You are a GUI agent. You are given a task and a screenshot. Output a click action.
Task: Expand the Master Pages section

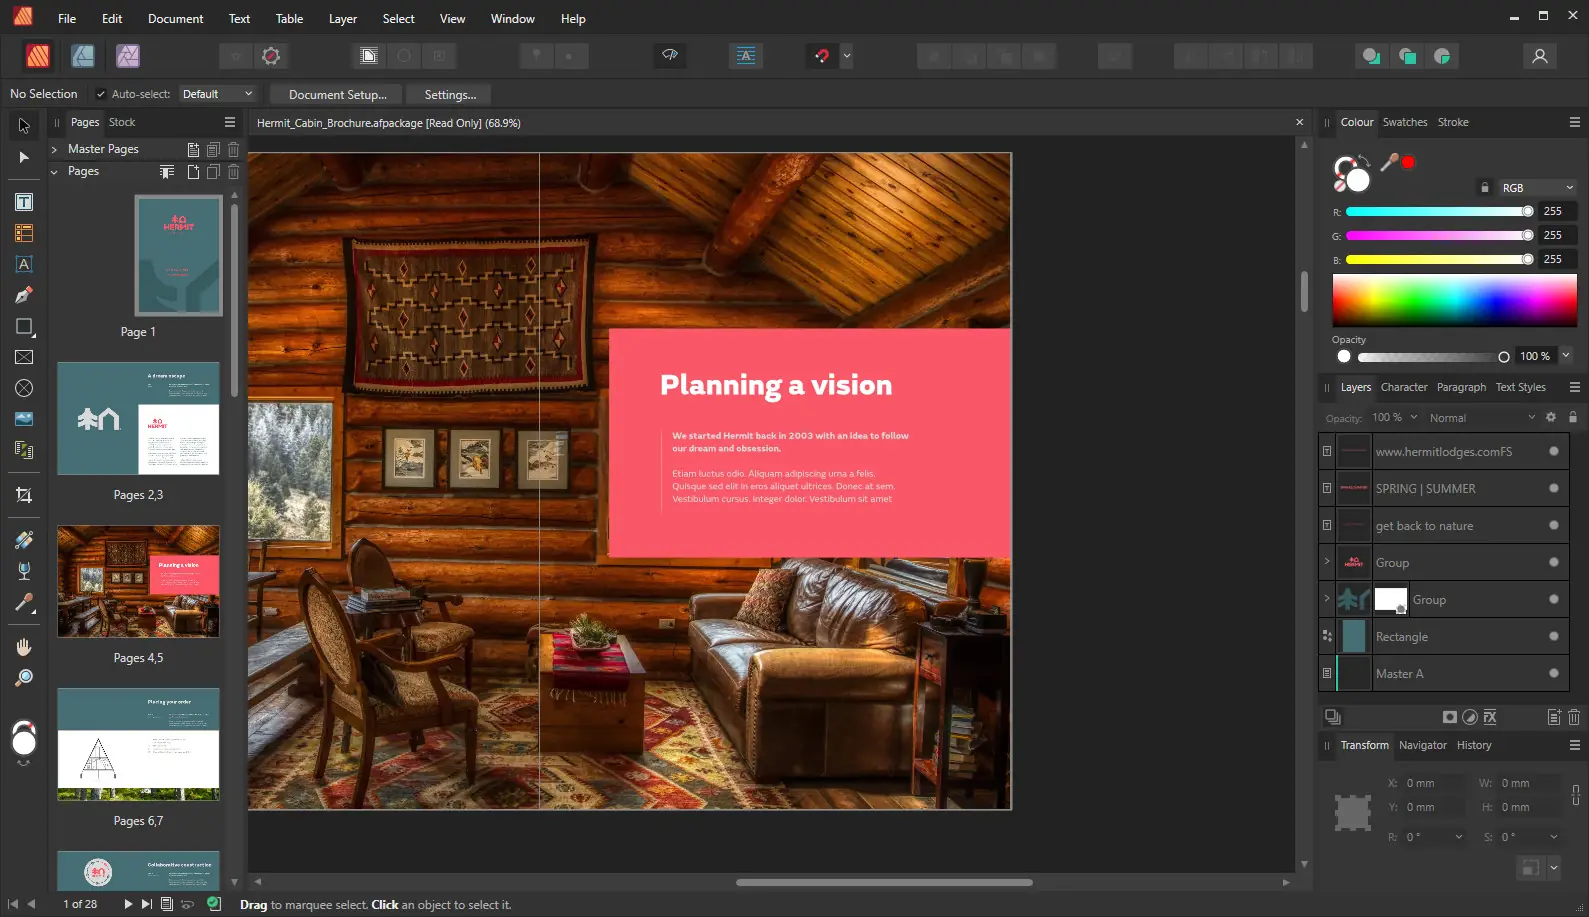(x=54, y=149)
